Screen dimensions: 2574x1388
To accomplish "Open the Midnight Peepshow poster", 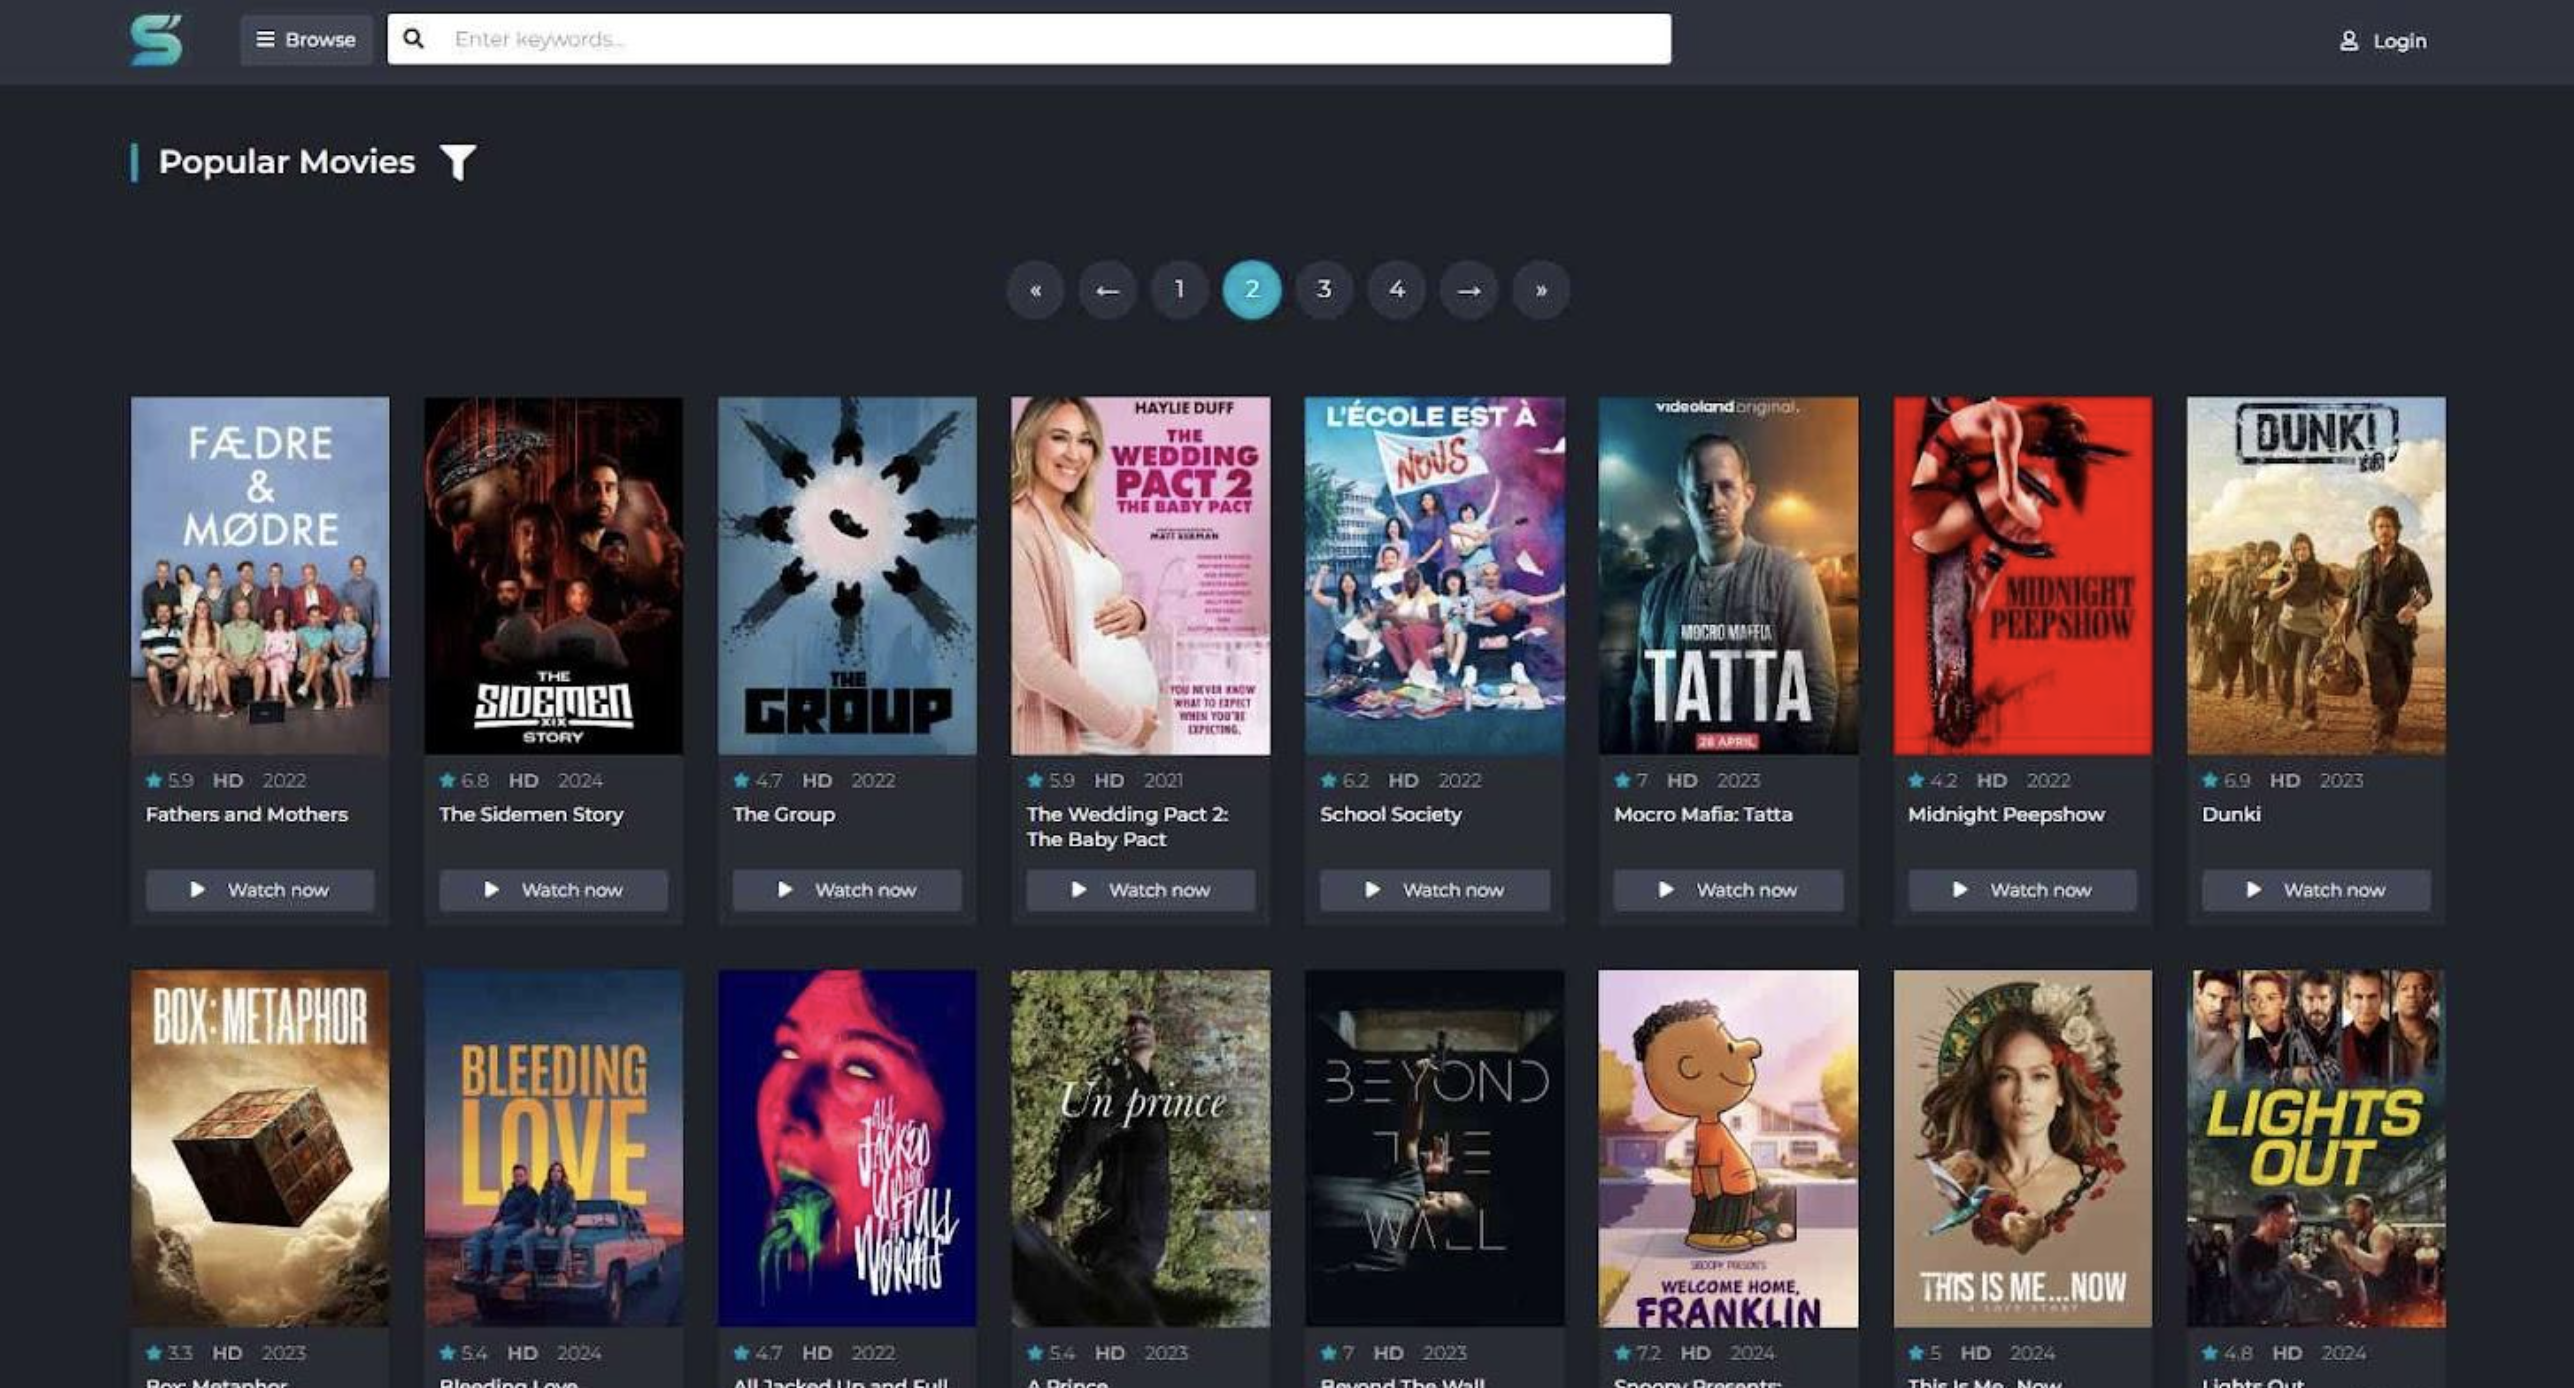I will (2022, 576).
